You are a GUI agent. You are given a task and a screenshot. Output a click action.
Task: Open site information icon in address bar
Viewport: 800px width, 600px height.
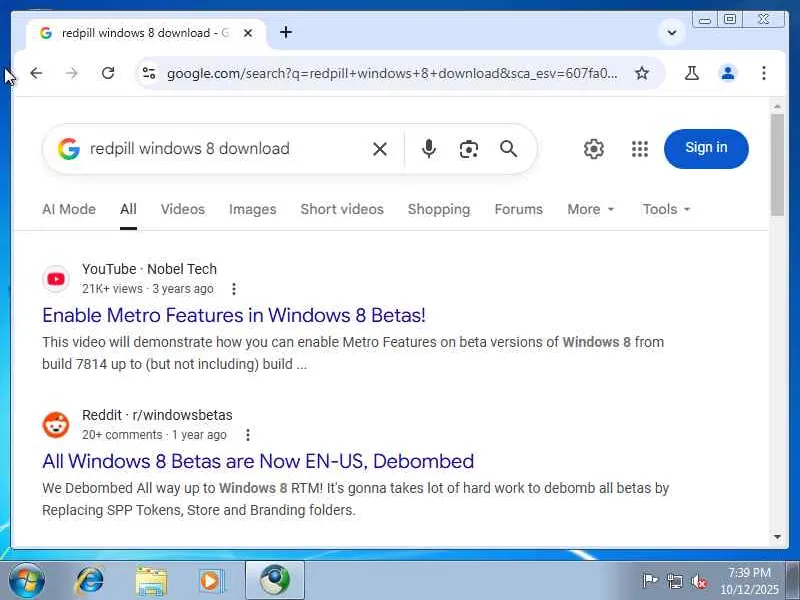point(149,73)
